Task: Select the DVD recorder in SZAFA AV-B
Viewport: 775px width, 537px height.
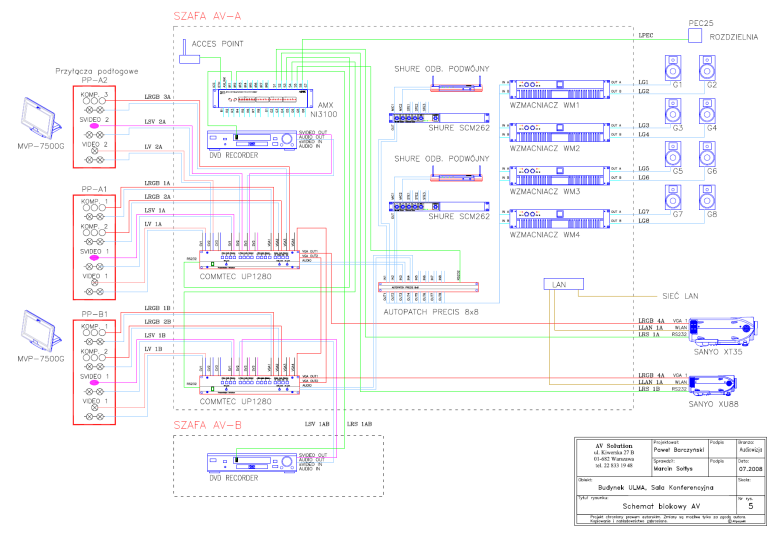Action: click(x=252, y=463)
